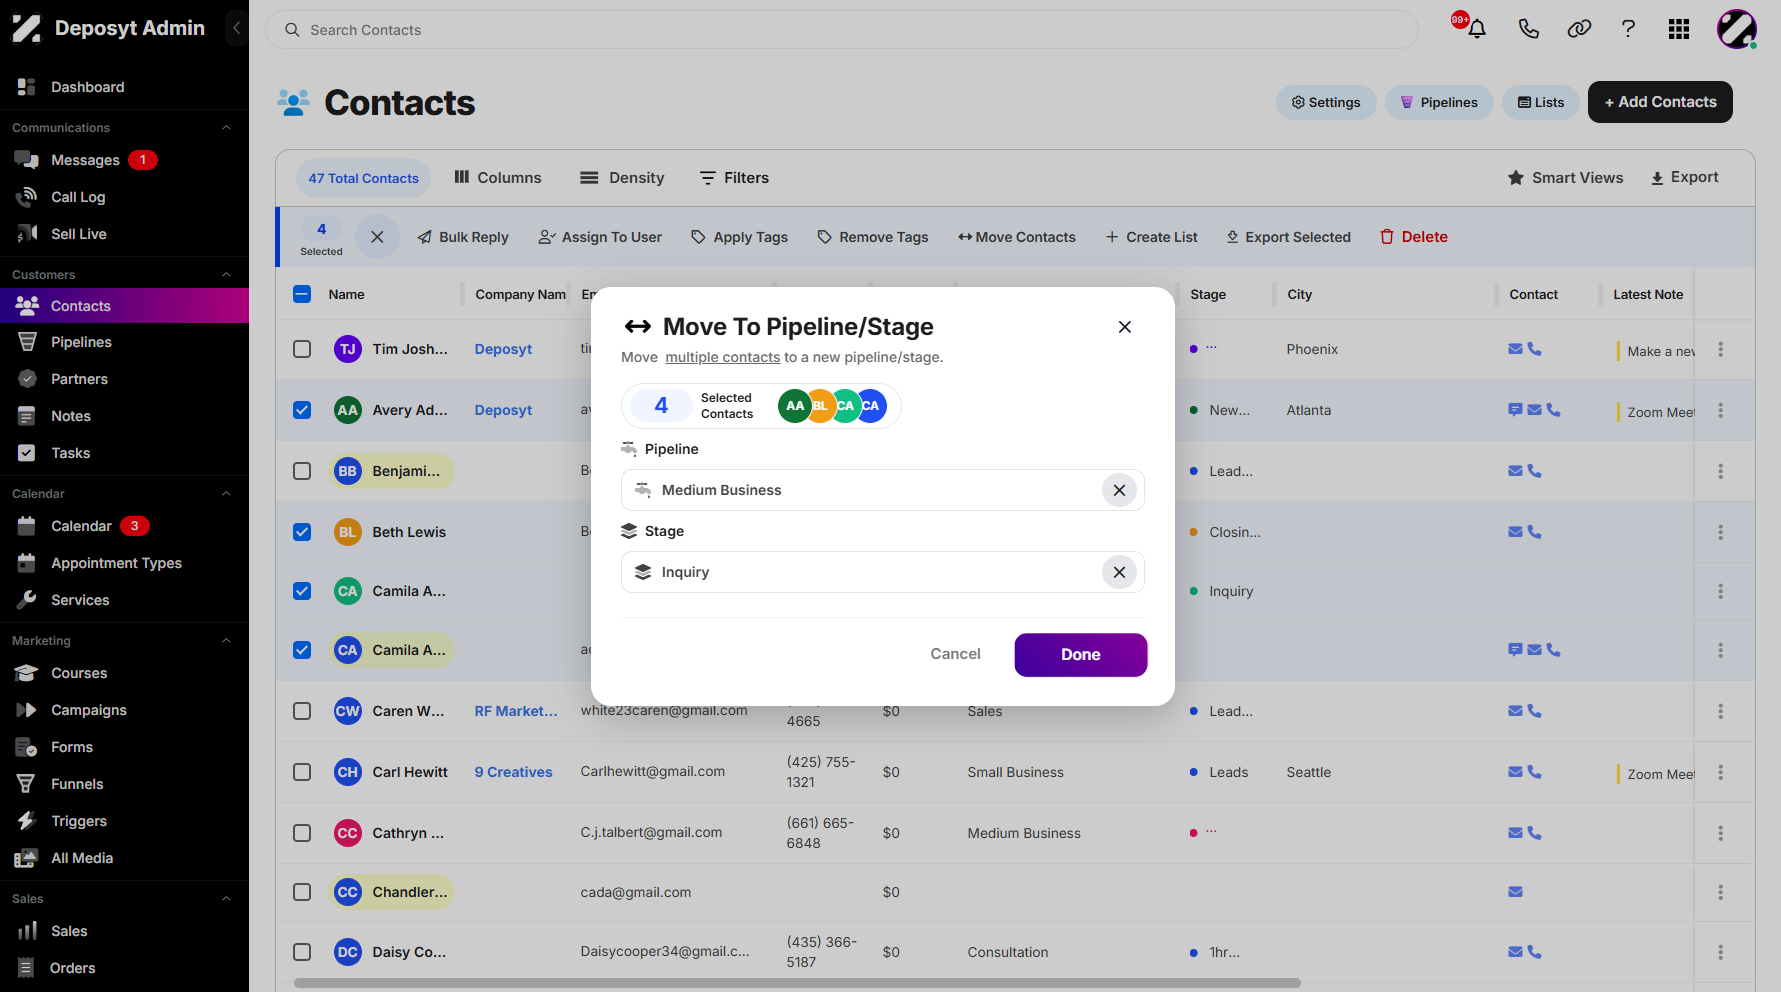Focus the Search Contacts field
Image resolution: width=1781 pixels, height=992 pixels.
pos(842,30)
